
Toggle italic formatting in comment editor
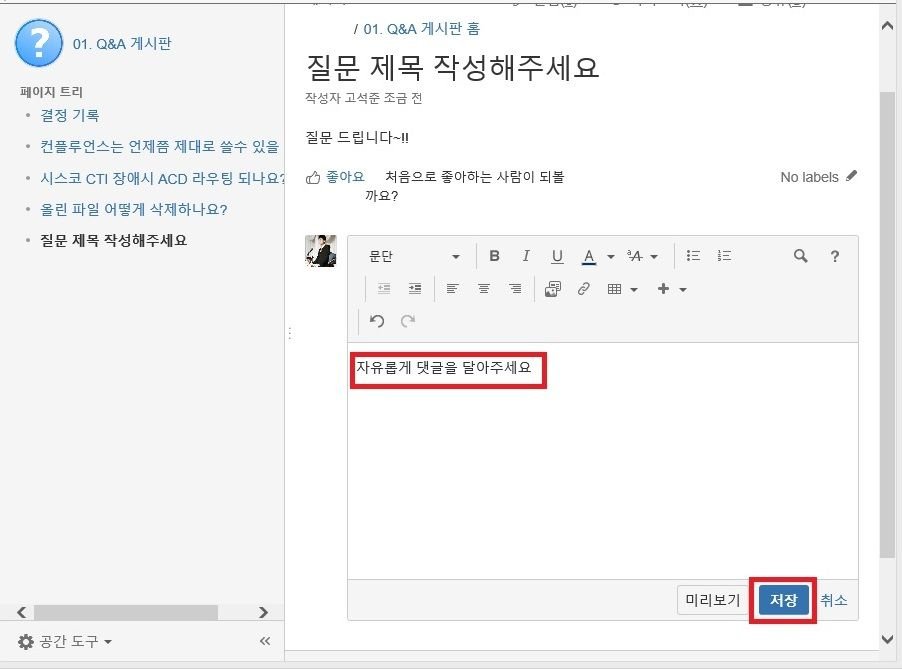(x=526, y=256)
